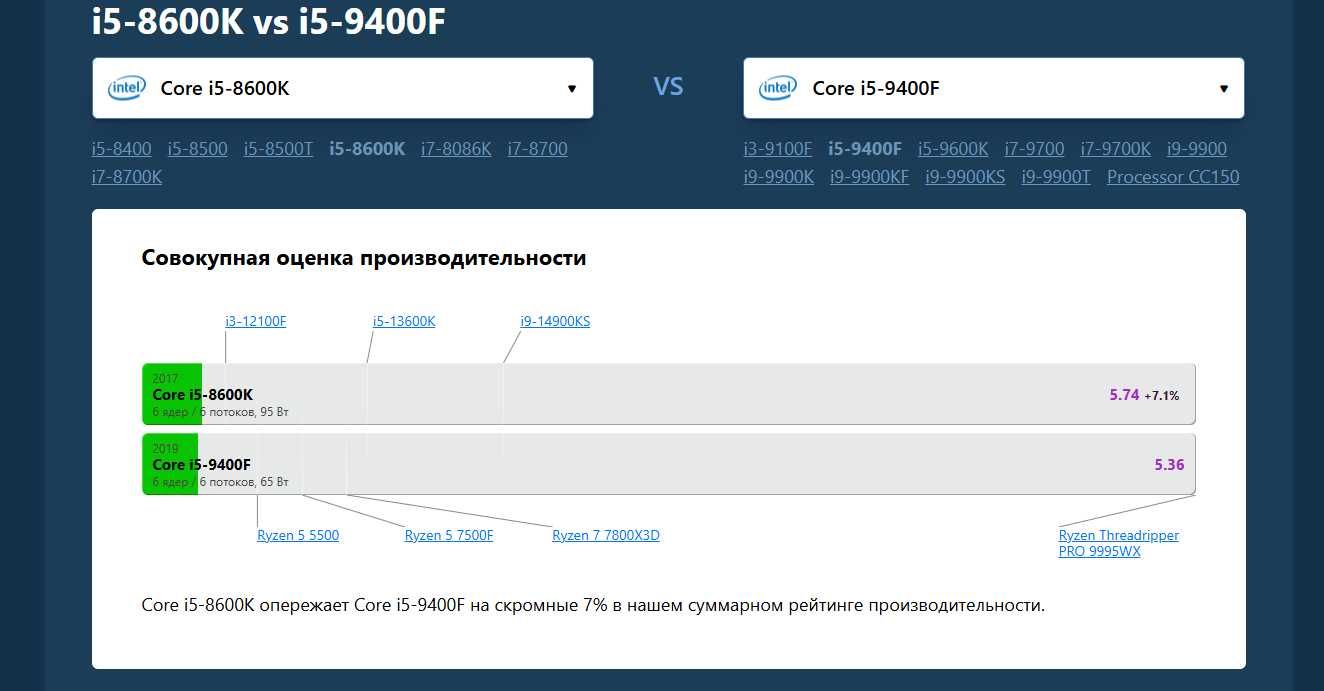Image resolution: width=1324 pixels, height=691 pixels.
Task: Click the Intel logo beside Core i5-9400F
Action: point(778,88)
